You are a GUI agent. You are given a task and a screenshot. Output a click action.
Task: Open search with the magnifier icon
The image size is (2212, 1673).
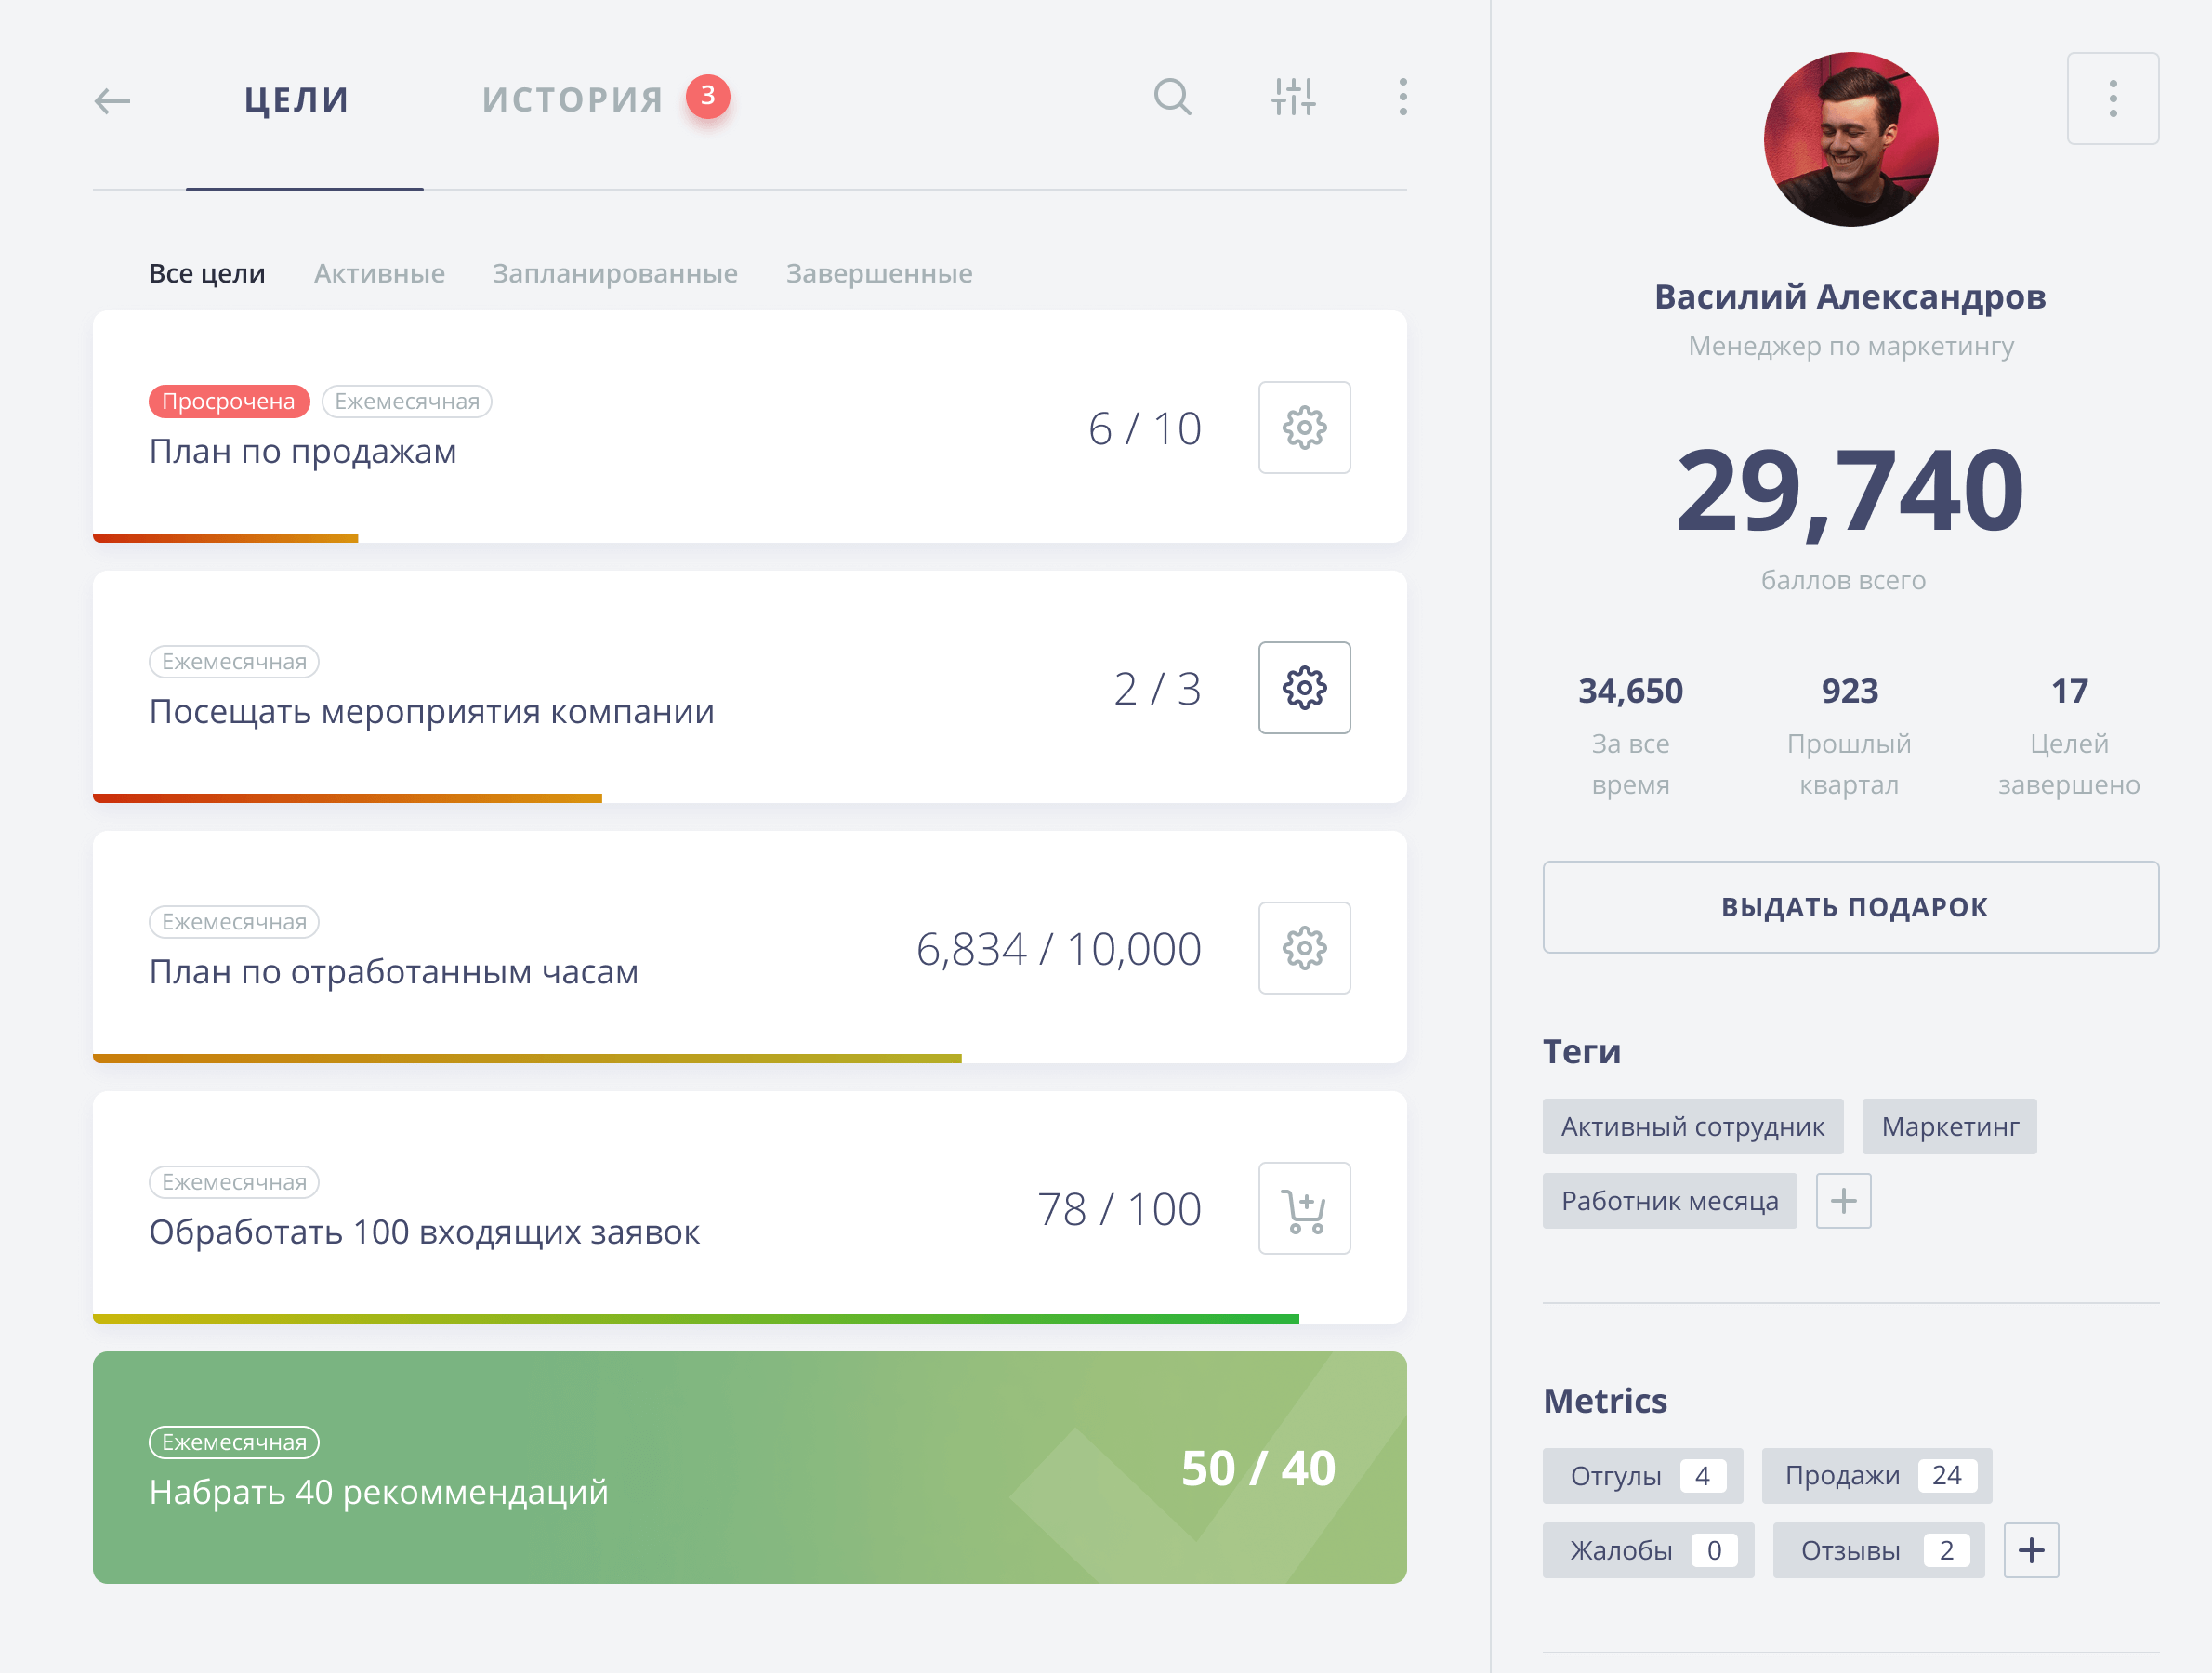coord(1172,97)
